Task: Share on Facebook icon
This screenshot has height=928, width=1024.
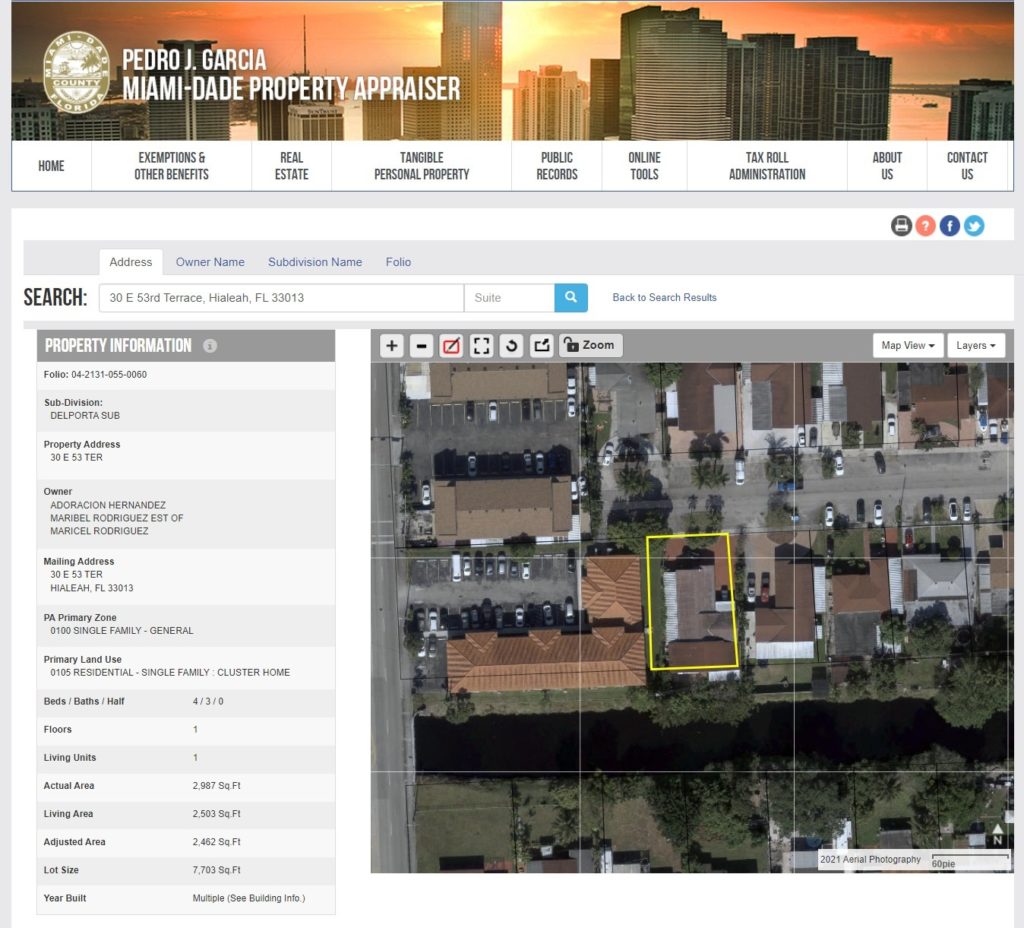Action: tap(949, 226)
